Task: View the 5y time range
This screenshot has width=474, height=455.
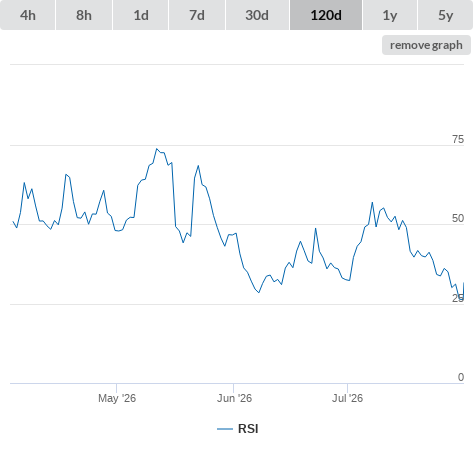Action: 446,15
